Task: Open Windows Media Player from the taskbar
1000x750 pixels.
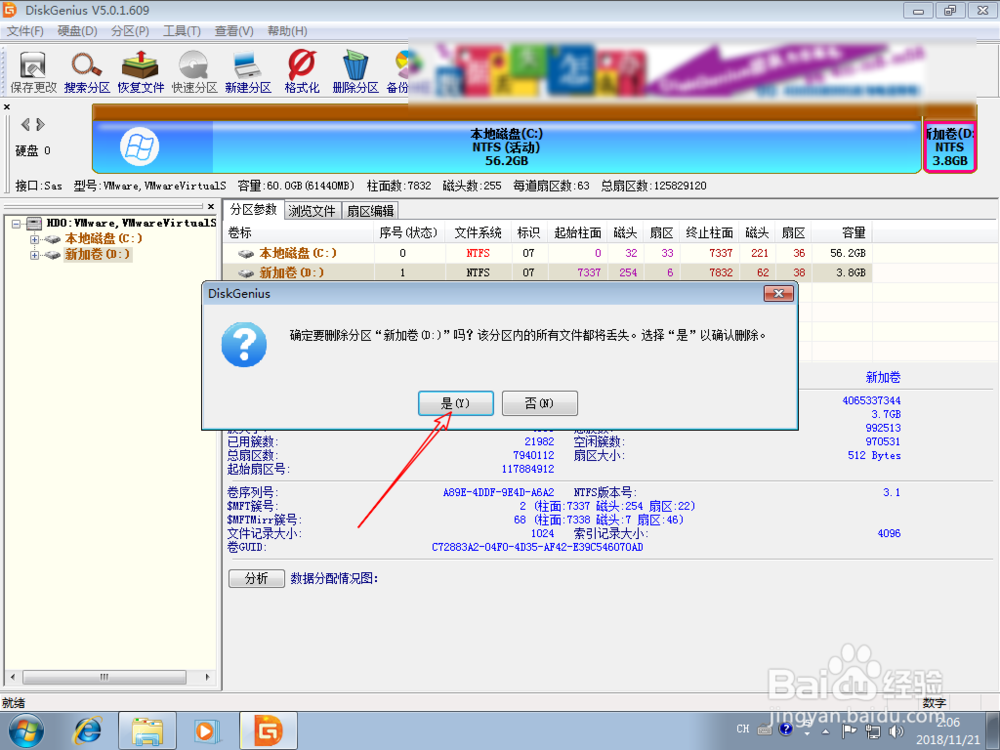Action: coord(207,731)
